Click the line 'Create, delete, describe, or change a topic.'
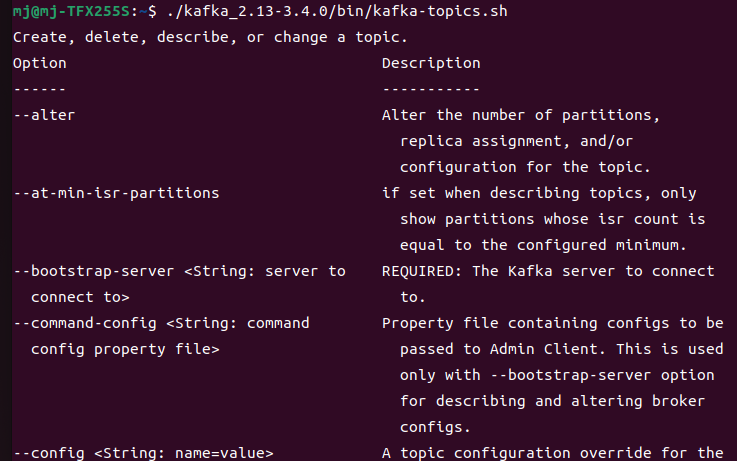 click(x=210, y=37)
